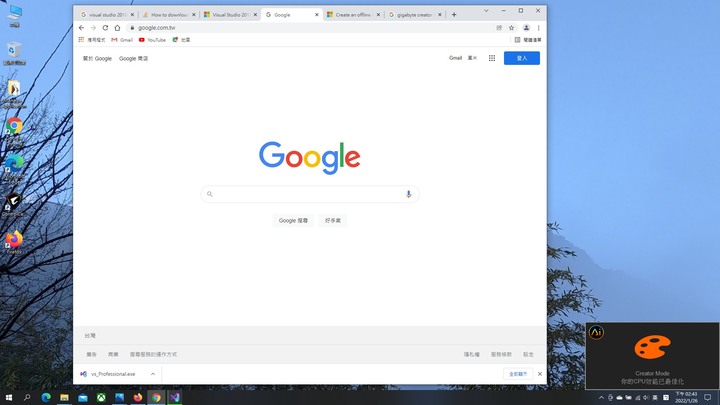This screenshot has height=405, width=720.
Task: Open Windows taskbar search
Action: 27,397
